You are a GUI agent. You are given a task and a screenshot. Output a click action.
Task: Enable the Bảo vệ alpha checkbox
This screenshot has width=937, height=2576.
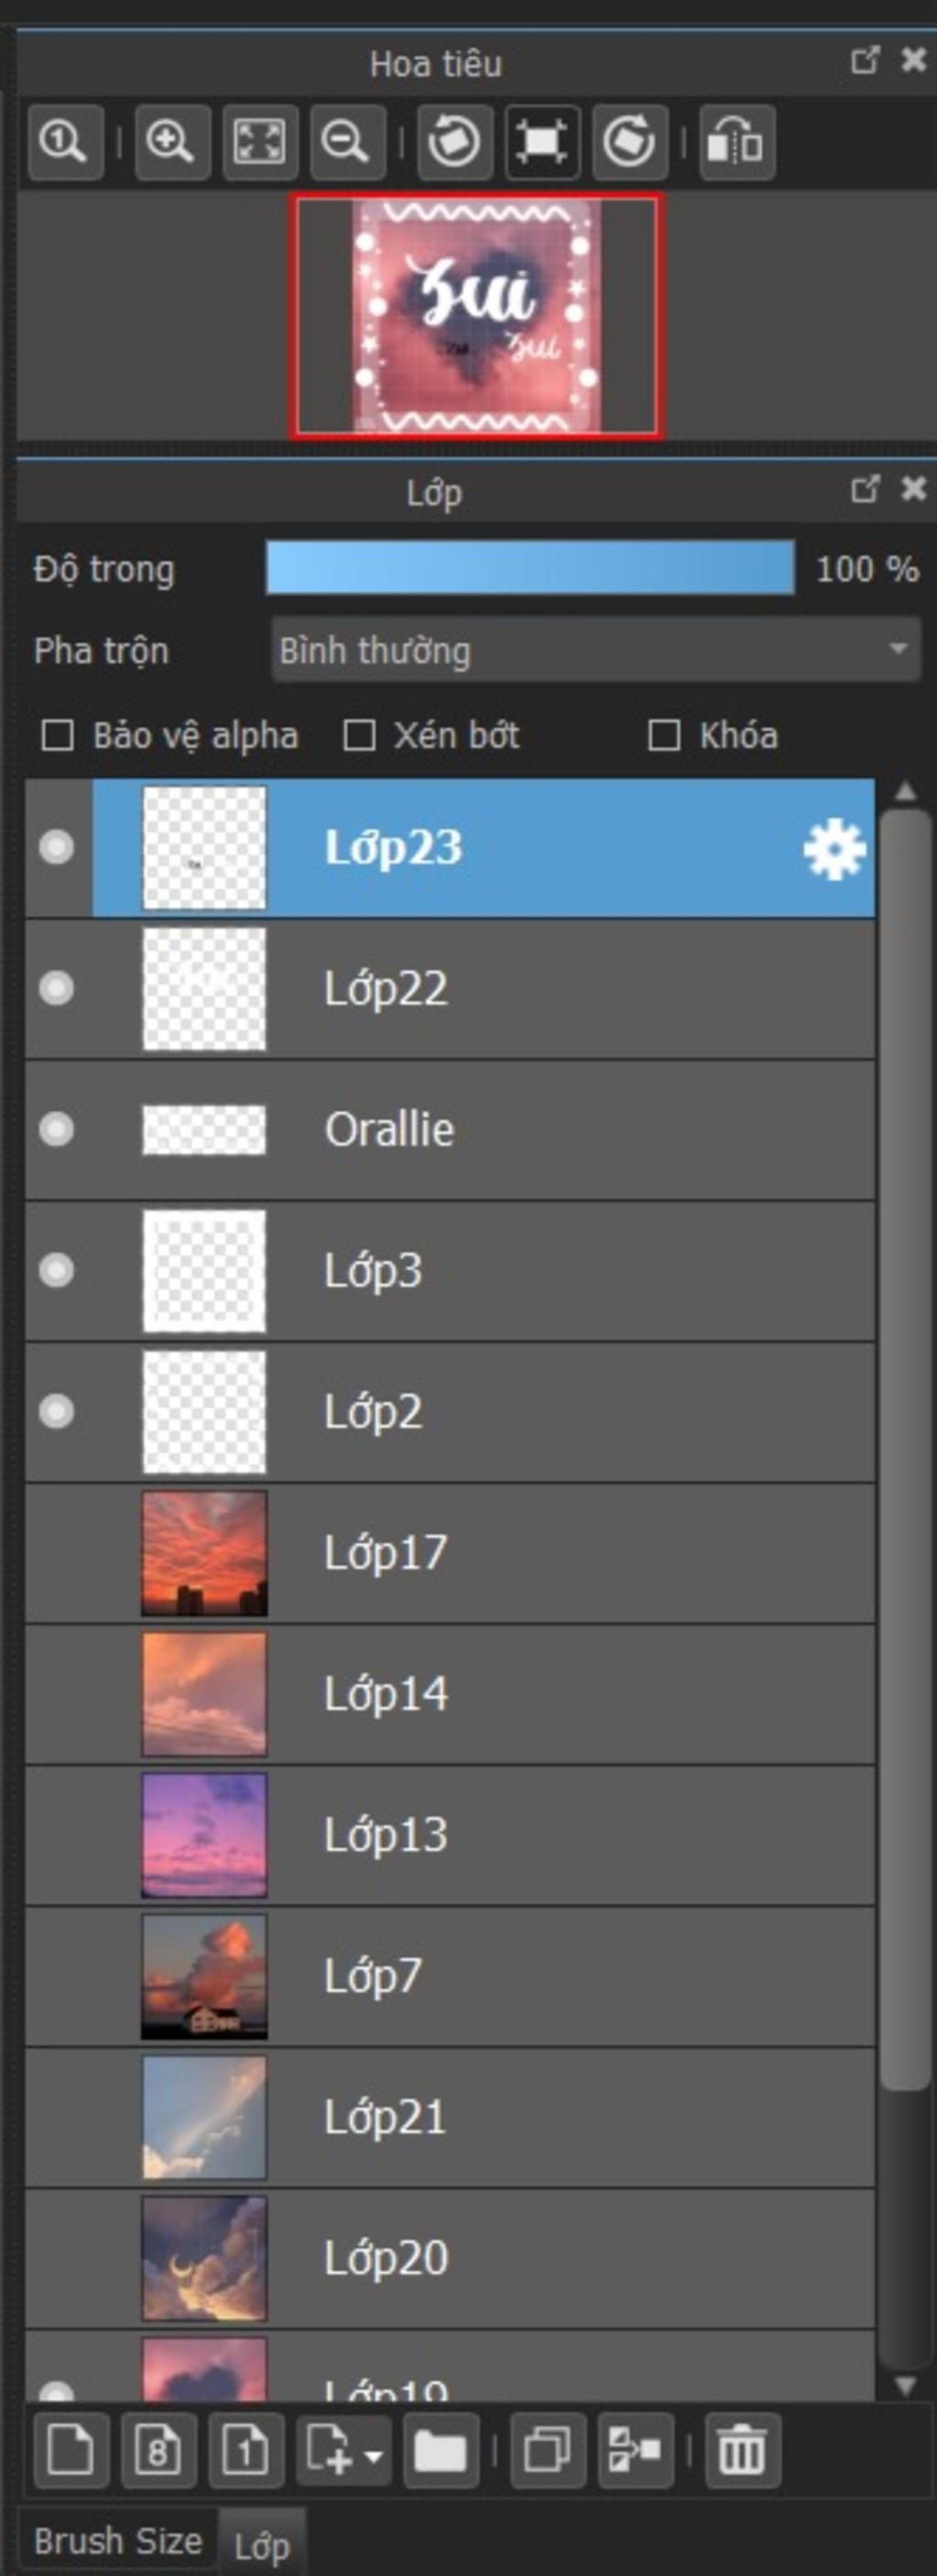(x=57, y=736)
